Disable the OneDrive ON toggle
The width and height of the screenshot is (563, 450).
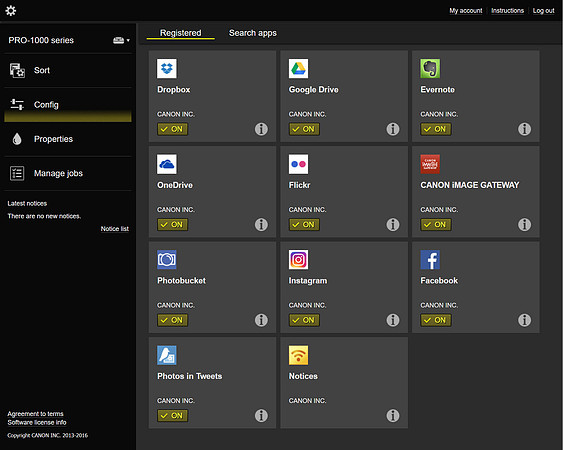pyautogui.click(x=172, y=224)
